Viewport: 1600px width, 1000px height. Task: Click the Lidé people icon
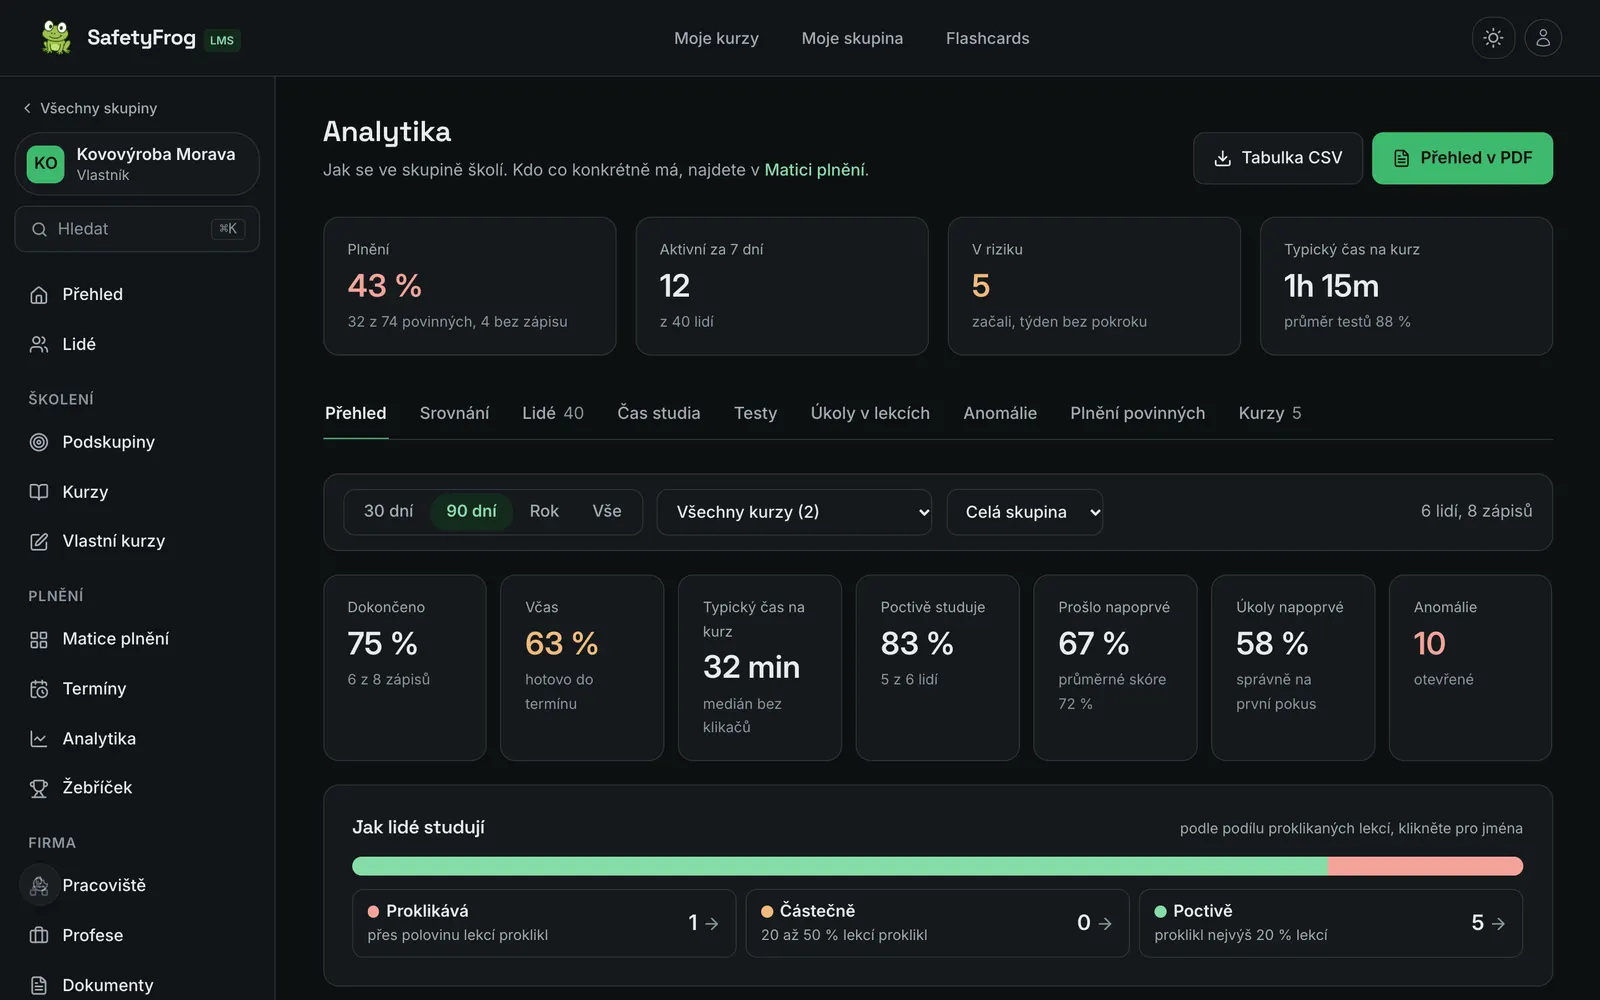point(39,344)
